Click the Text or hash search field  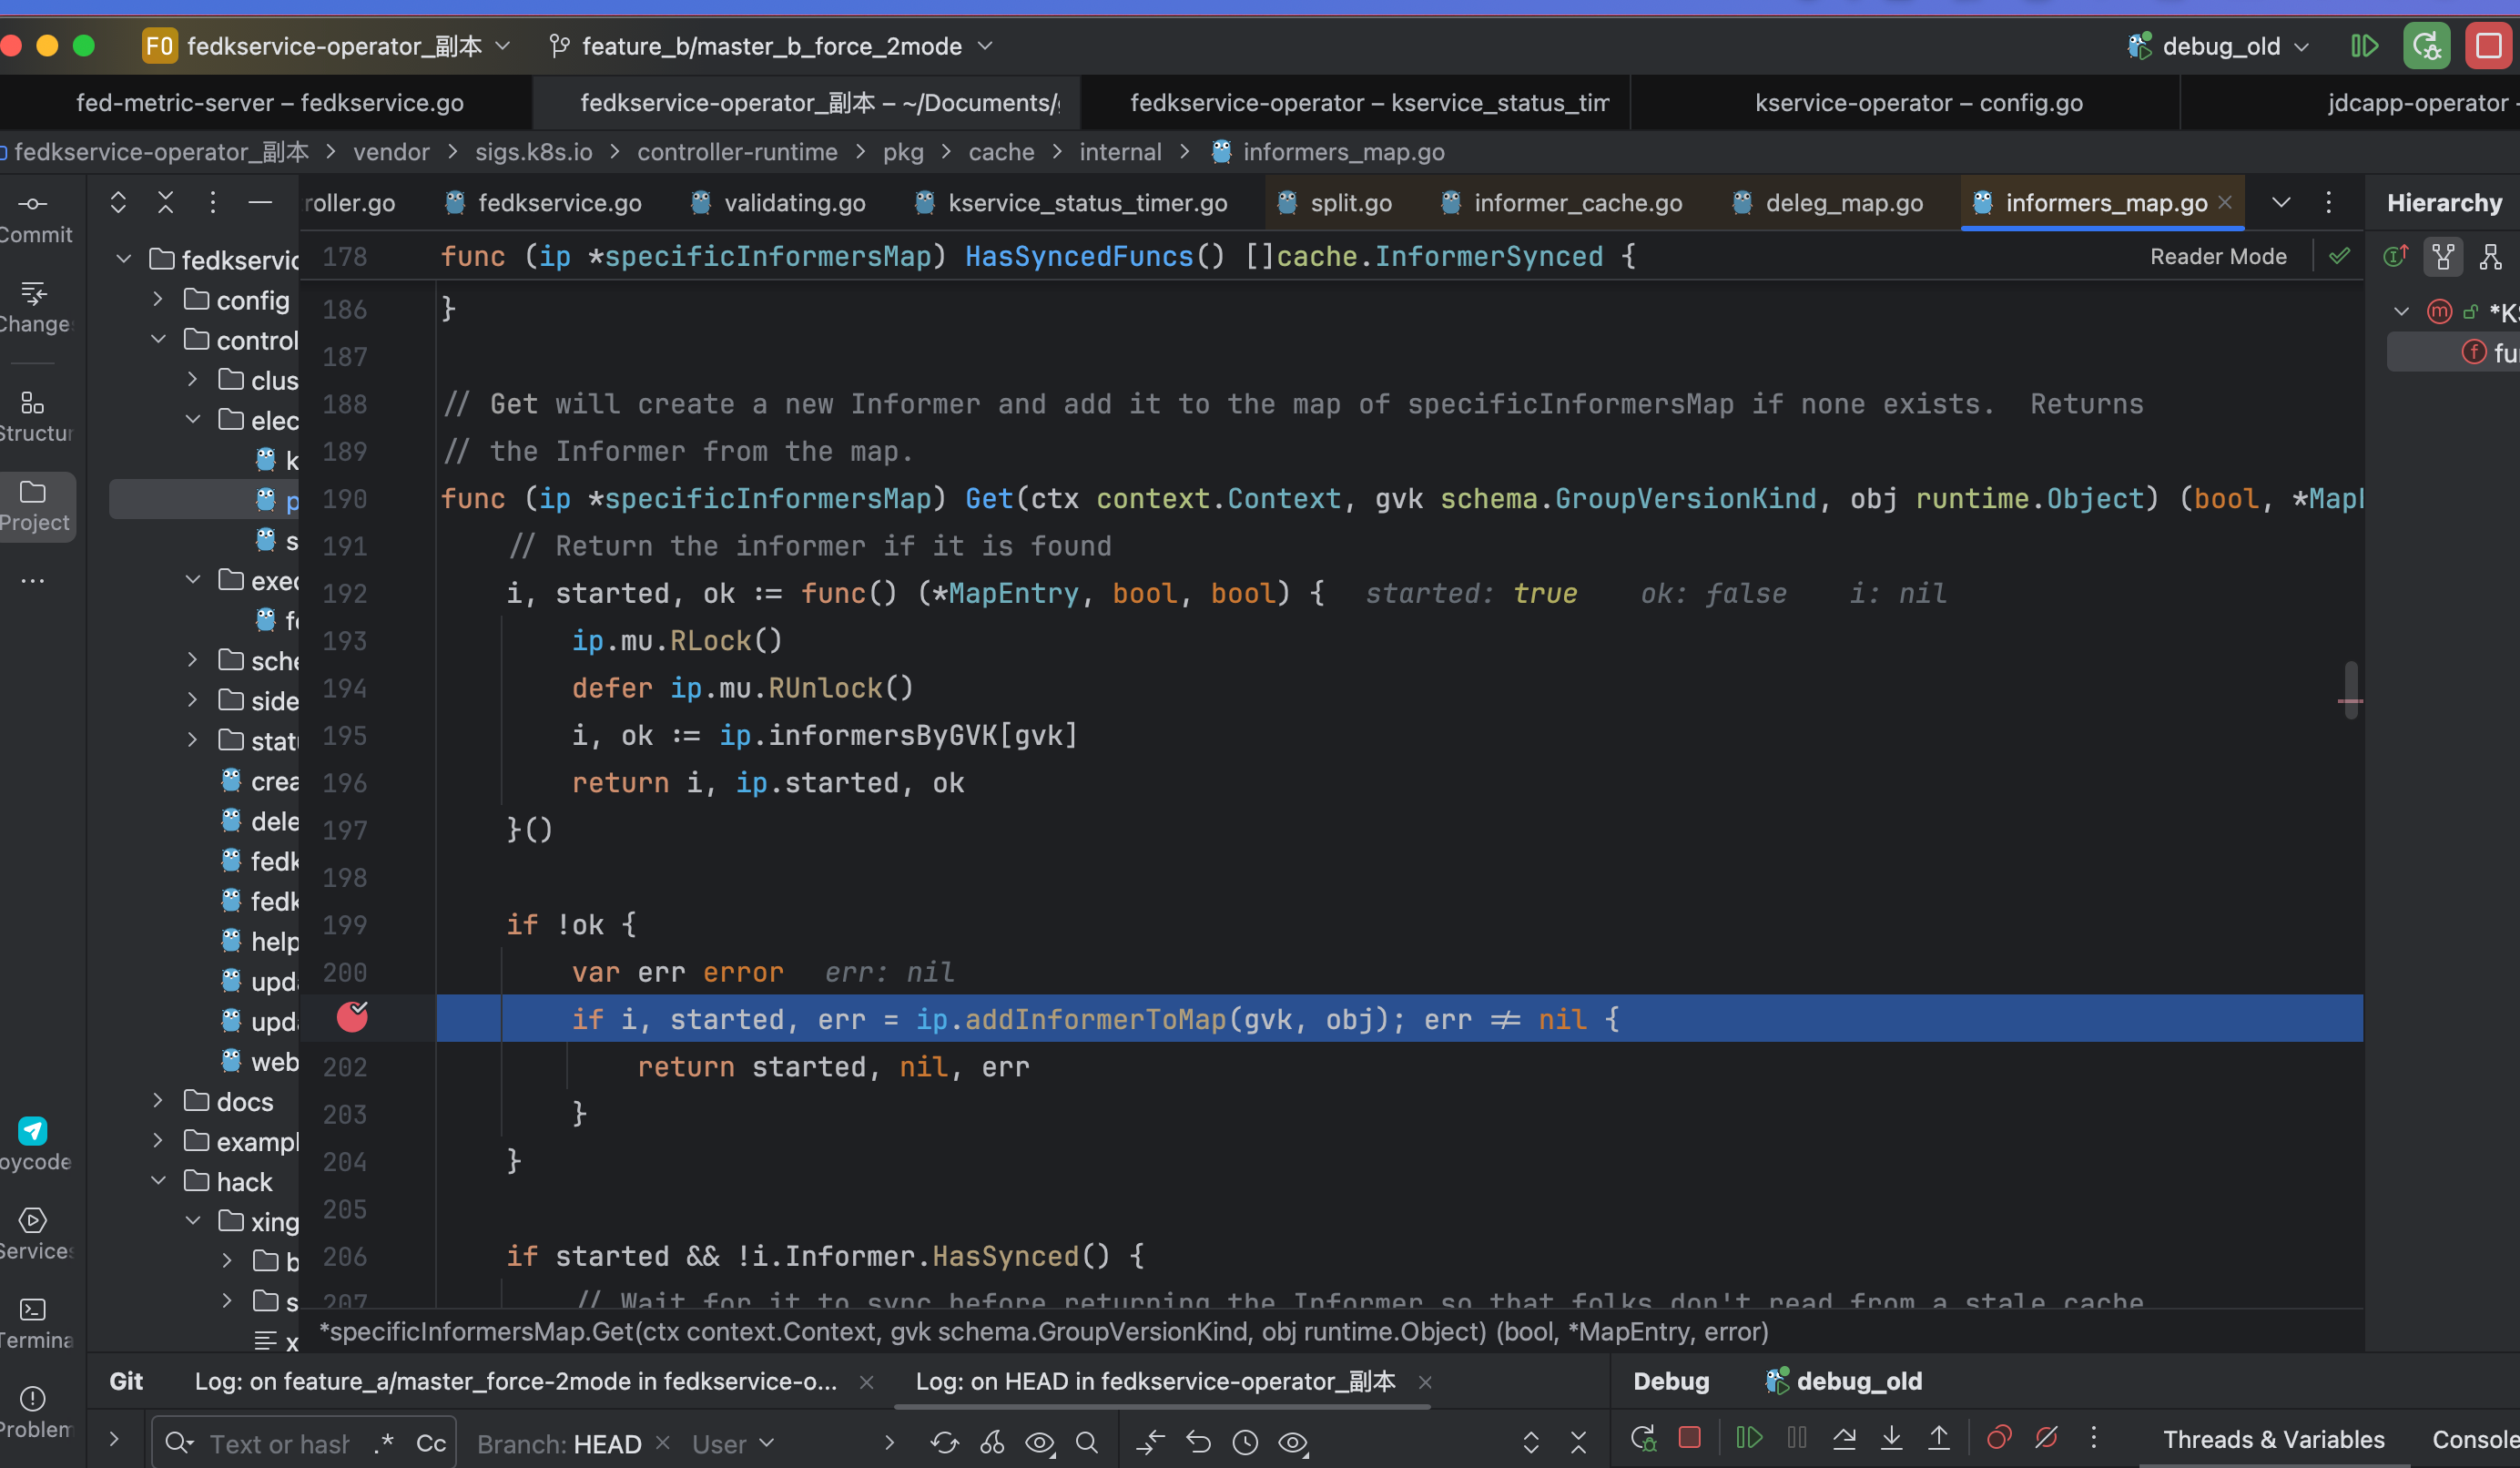[x=279, y=1443]
